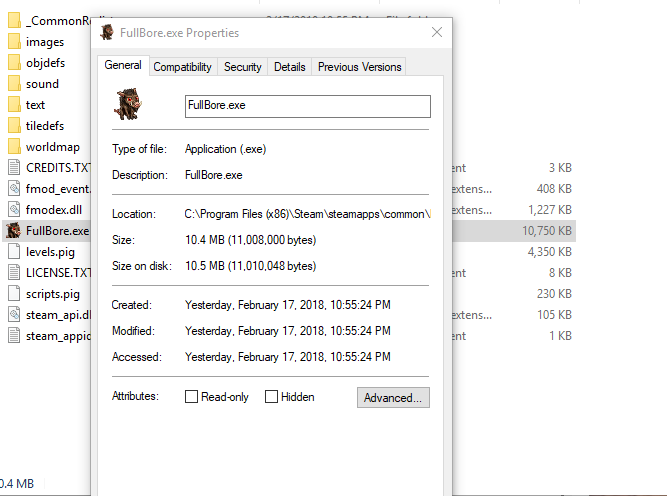Open the Security tab
This screenshot has height=496, width=667.
[243, 67]
